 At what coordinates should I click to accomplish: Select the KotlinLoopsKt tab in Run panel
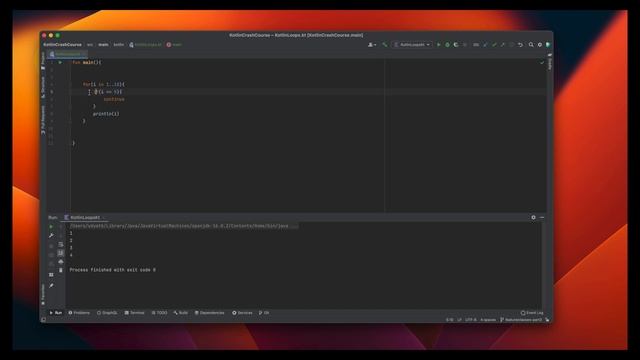point(84,218)
